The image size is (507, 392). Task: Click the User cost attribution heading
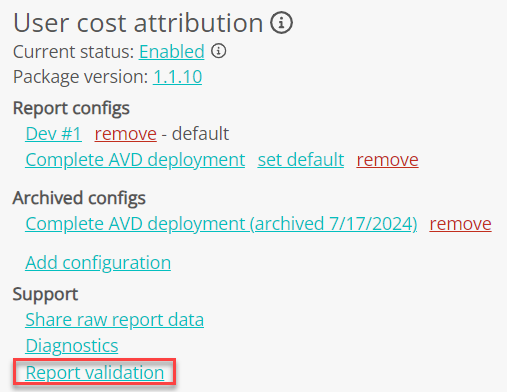point(138,23)
